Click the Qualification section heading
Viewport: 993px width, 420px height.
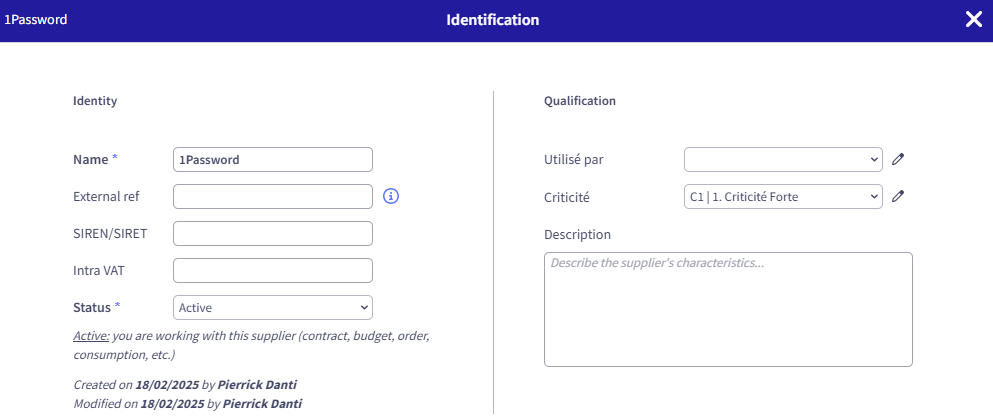[x=579, y=101]
